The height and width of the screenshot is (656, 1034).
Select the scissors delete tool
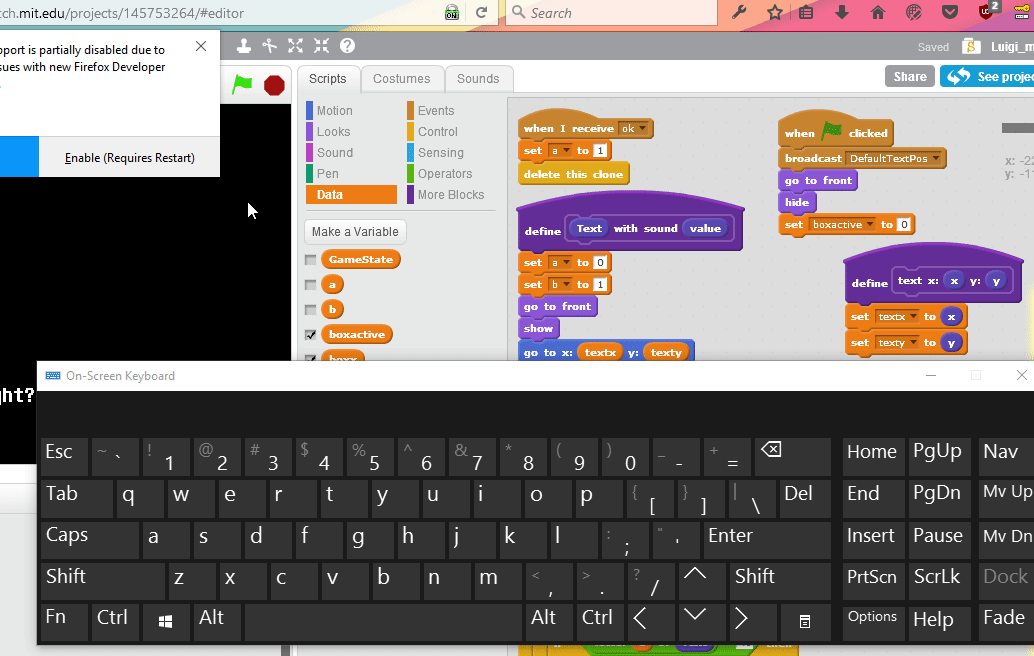(x=269, y=46)
